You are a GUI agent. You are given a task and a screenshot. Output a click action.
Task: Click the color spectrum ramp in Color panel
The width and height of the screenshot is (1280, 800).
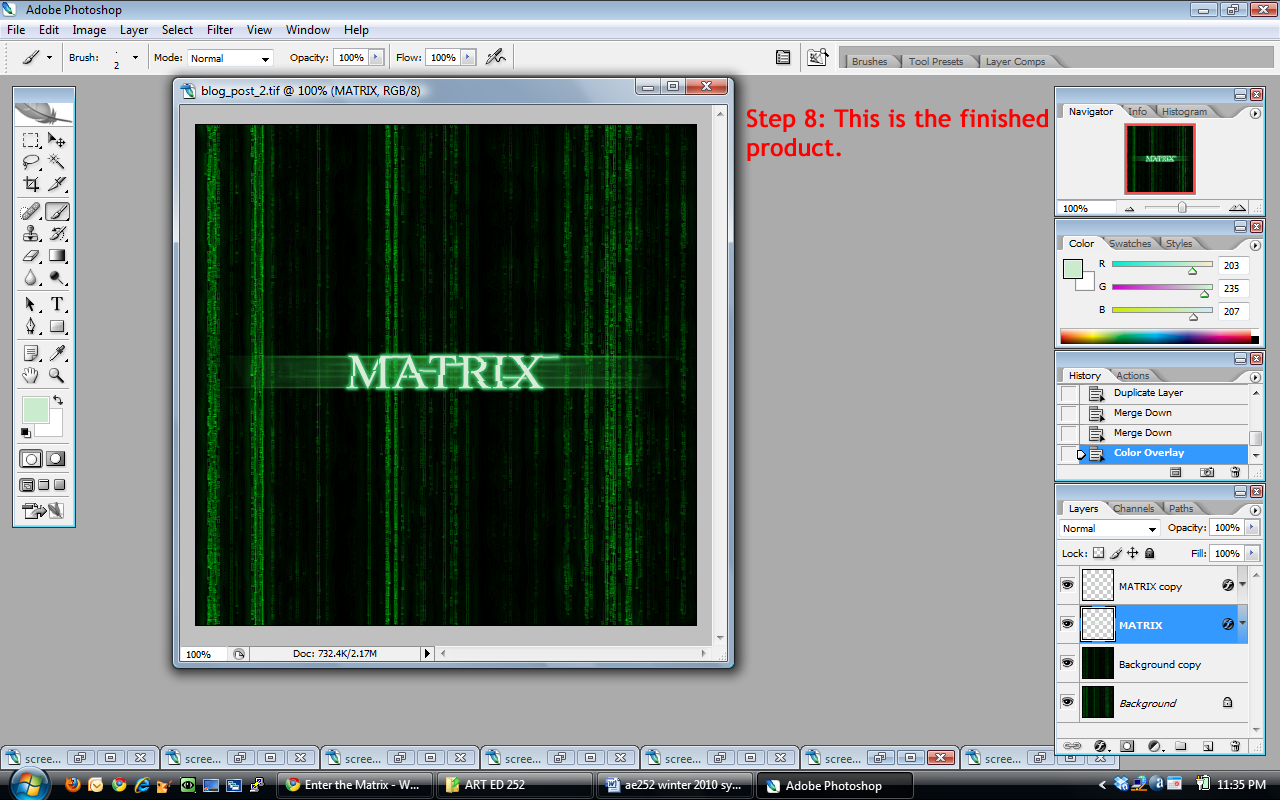coord(1154,337)
